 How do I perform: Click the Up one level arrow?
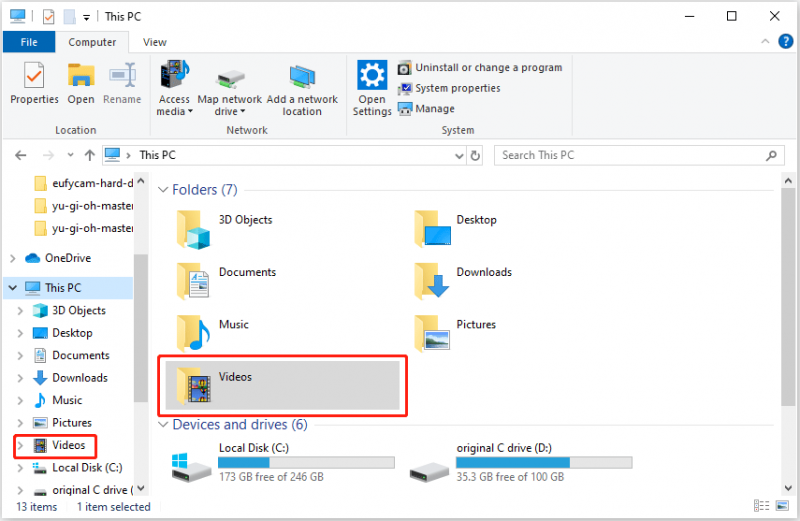pos(90,155)
